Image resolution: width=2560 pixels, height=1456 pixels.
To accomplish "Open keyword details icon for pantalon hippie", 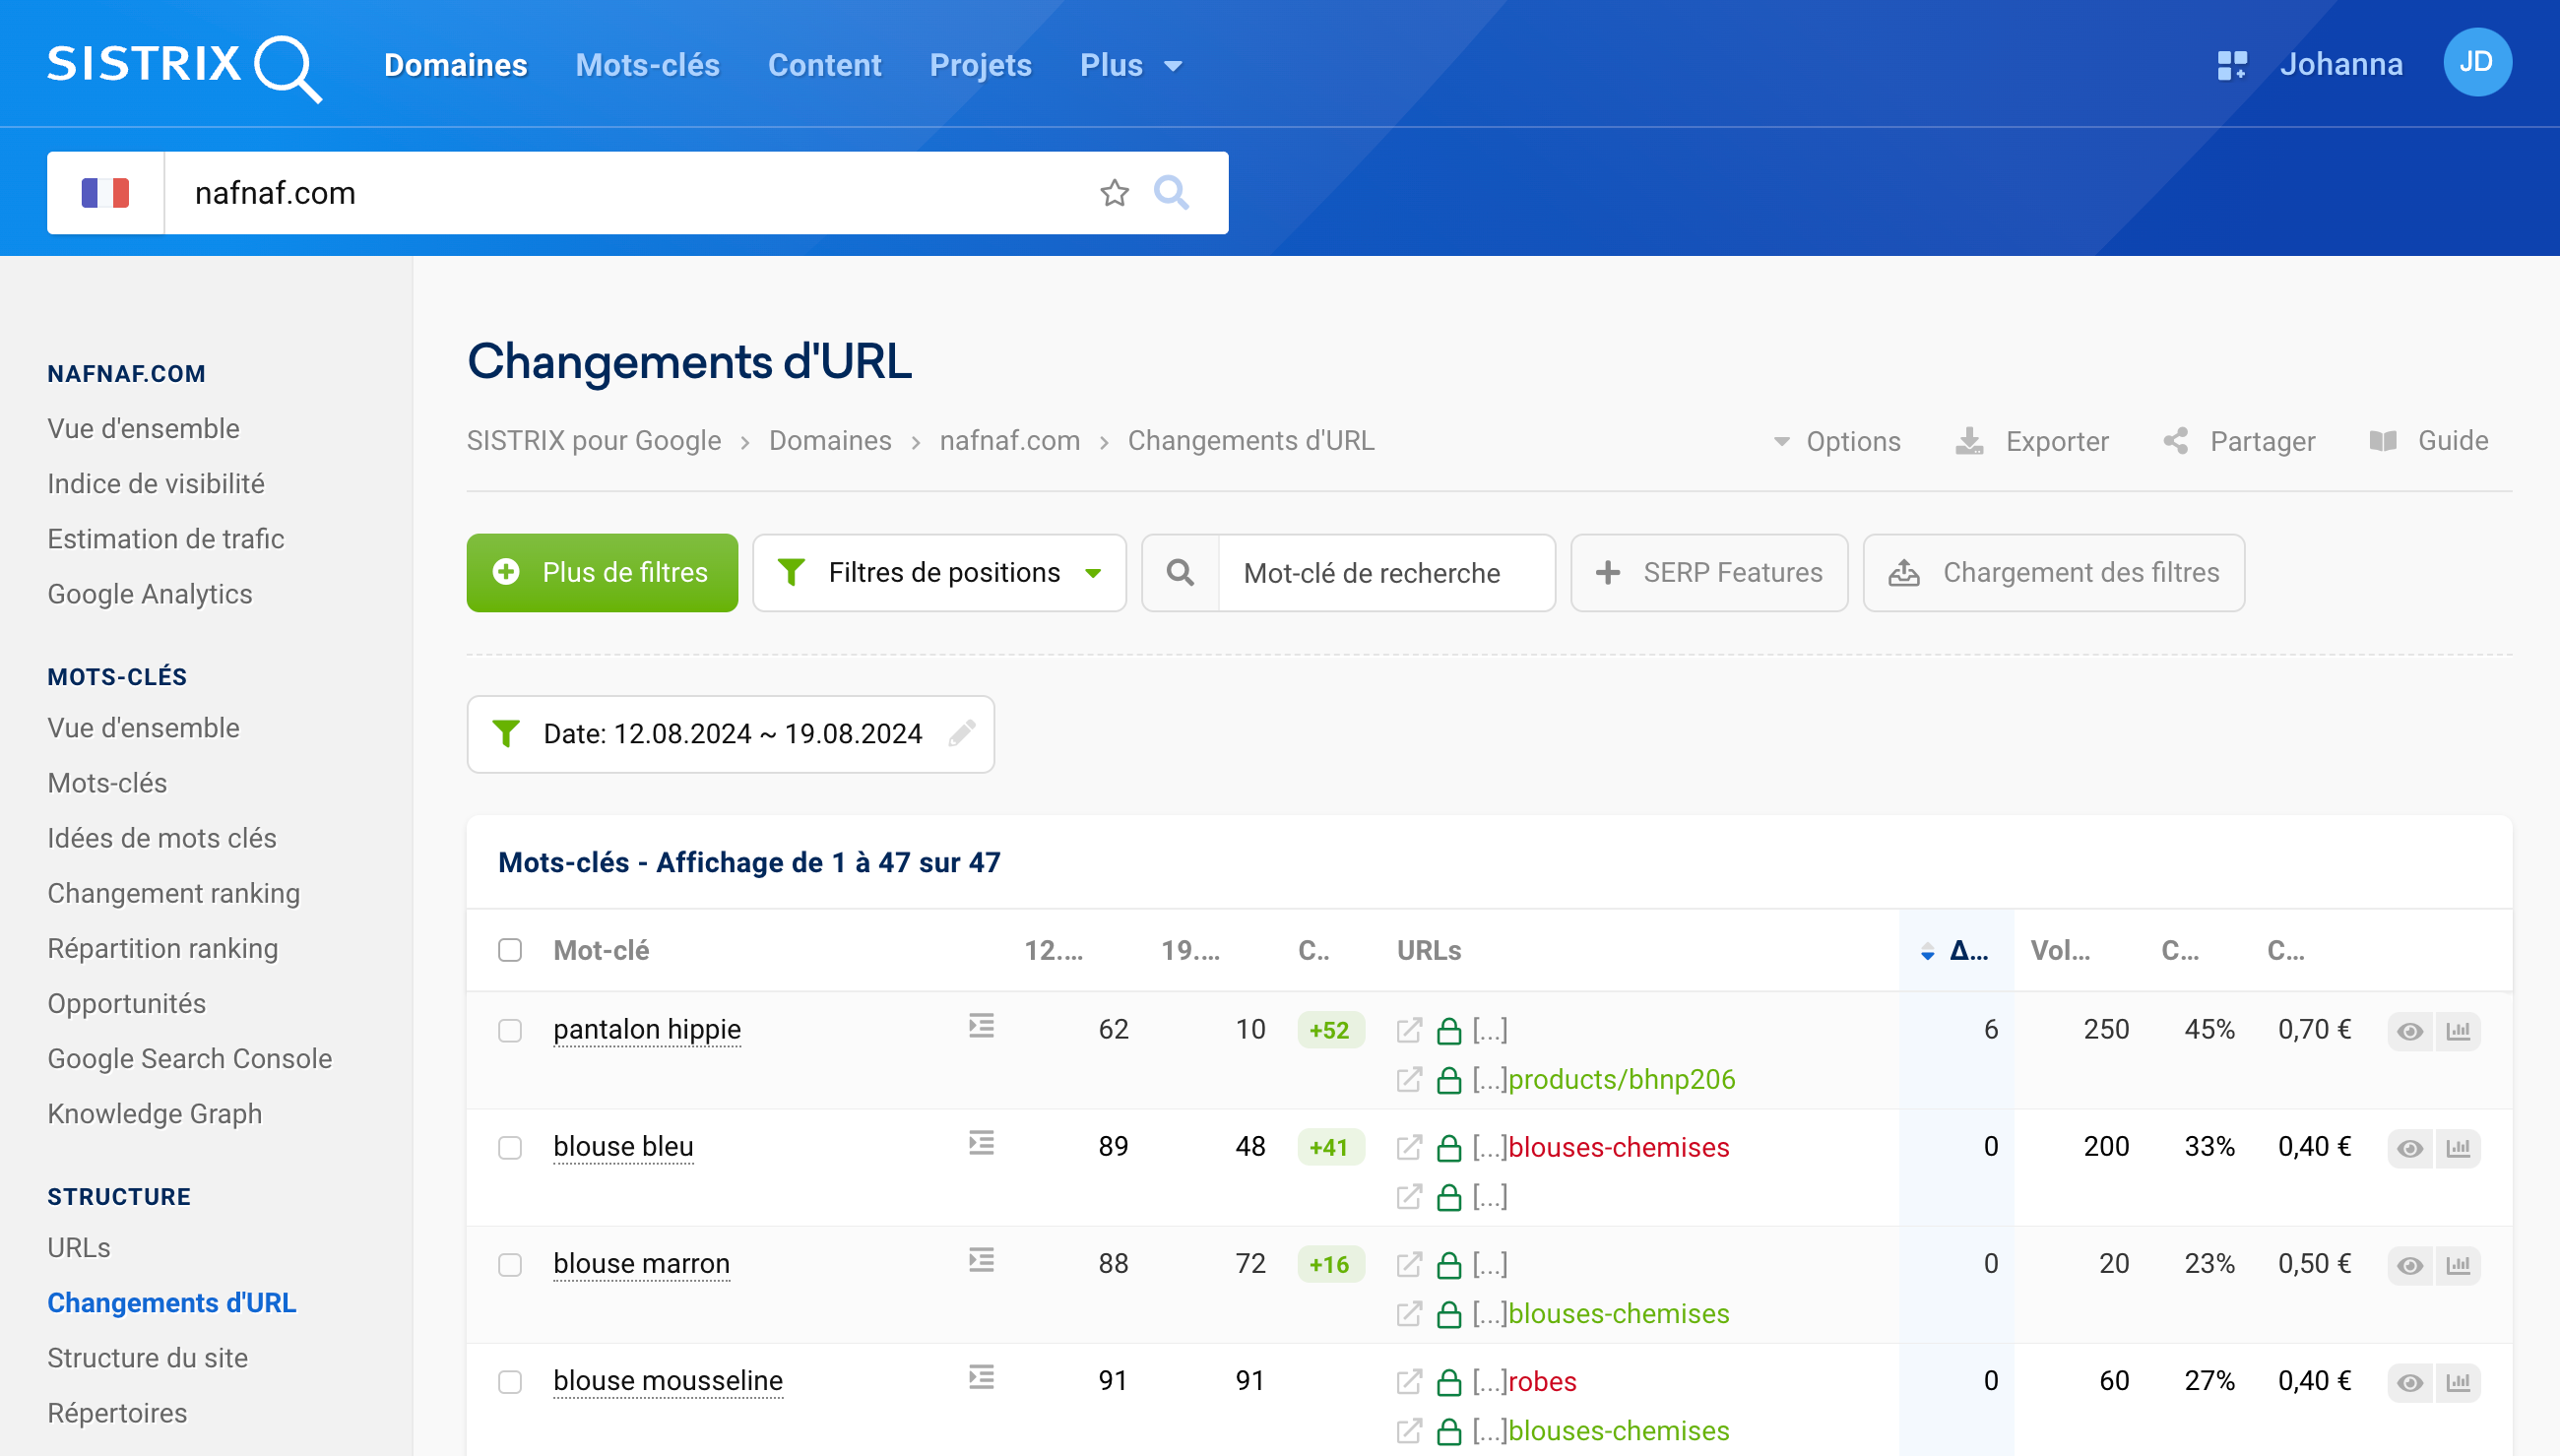I will (x=981, y=1025).
